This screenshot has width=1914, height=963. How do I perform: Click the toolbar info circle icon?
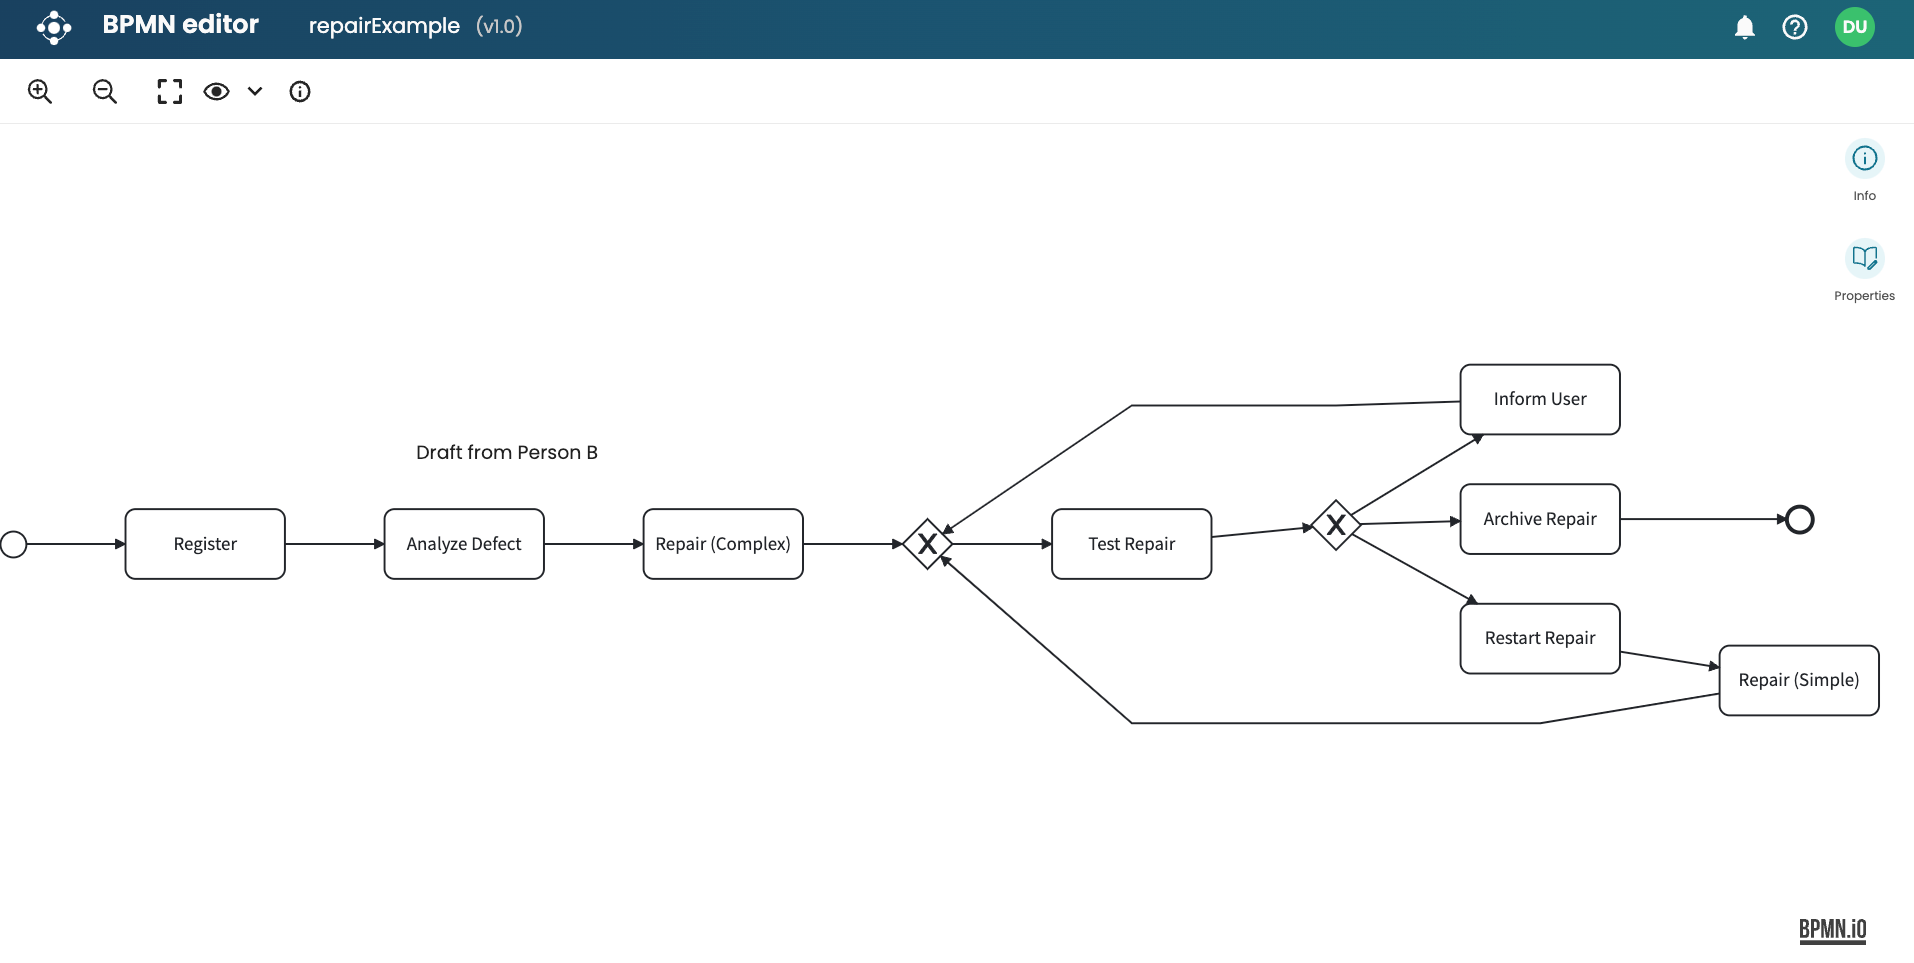[300, 92]
